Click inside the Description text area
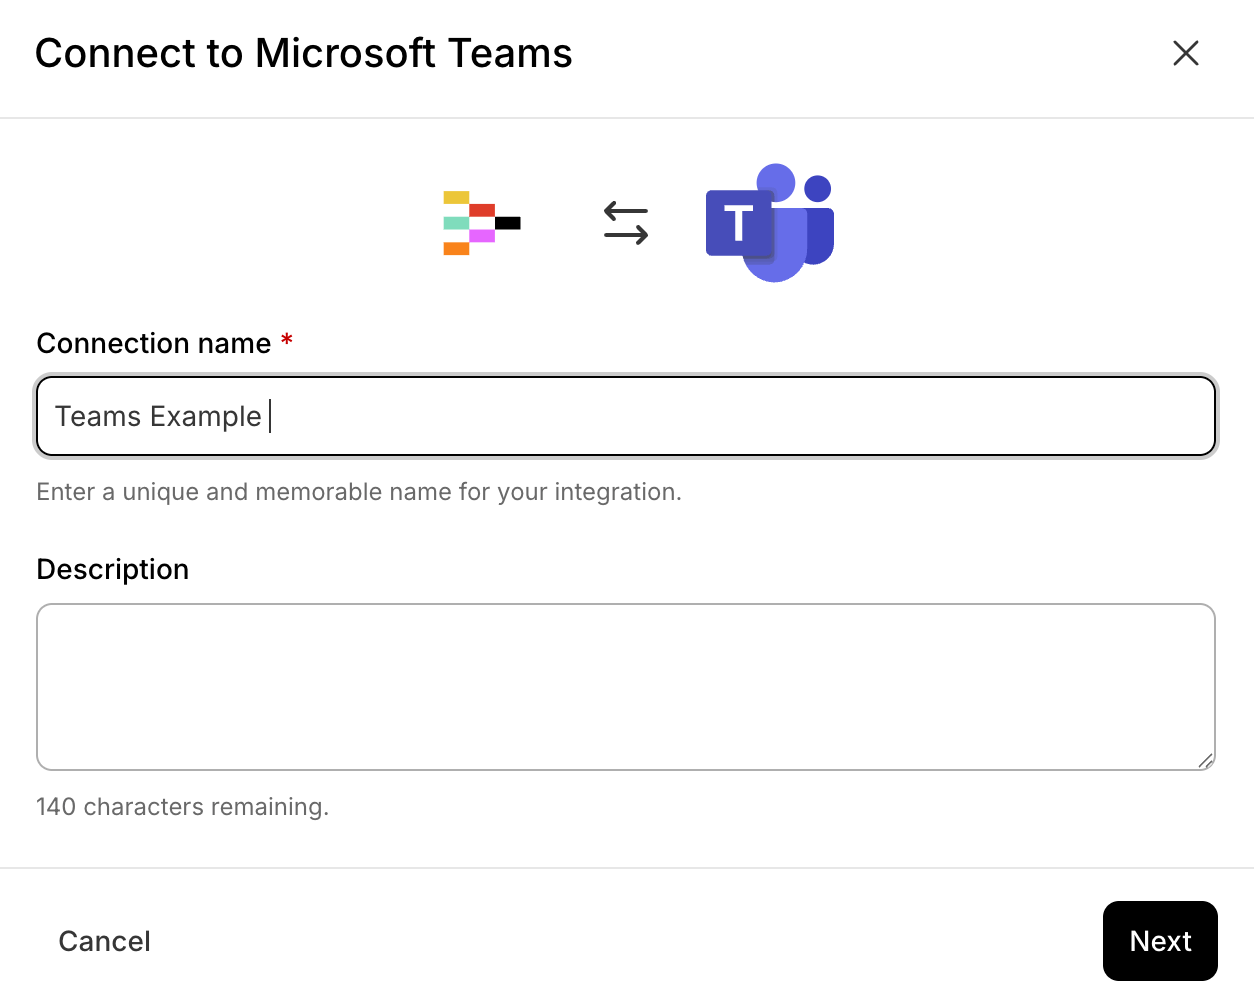 click(x=625, y=686)
